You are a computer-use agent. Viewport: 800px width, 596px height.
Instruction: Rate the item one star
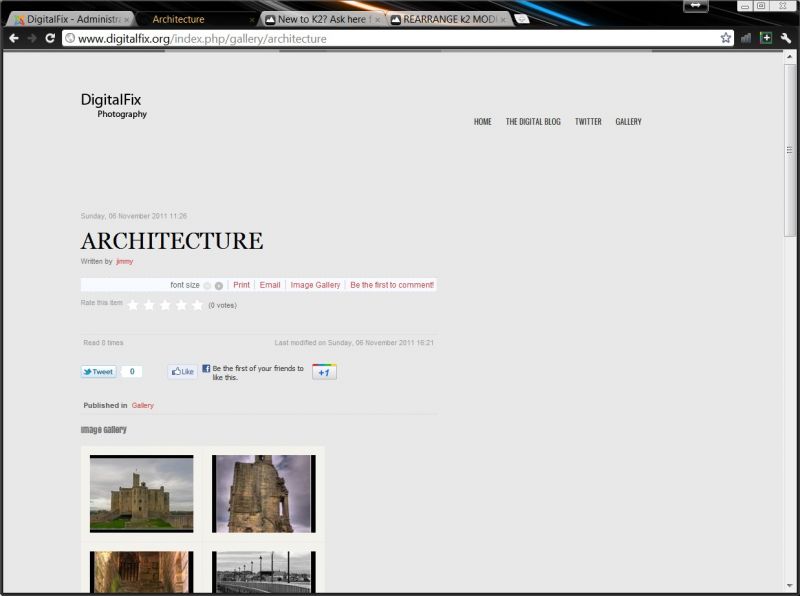[x=133, y=305]
